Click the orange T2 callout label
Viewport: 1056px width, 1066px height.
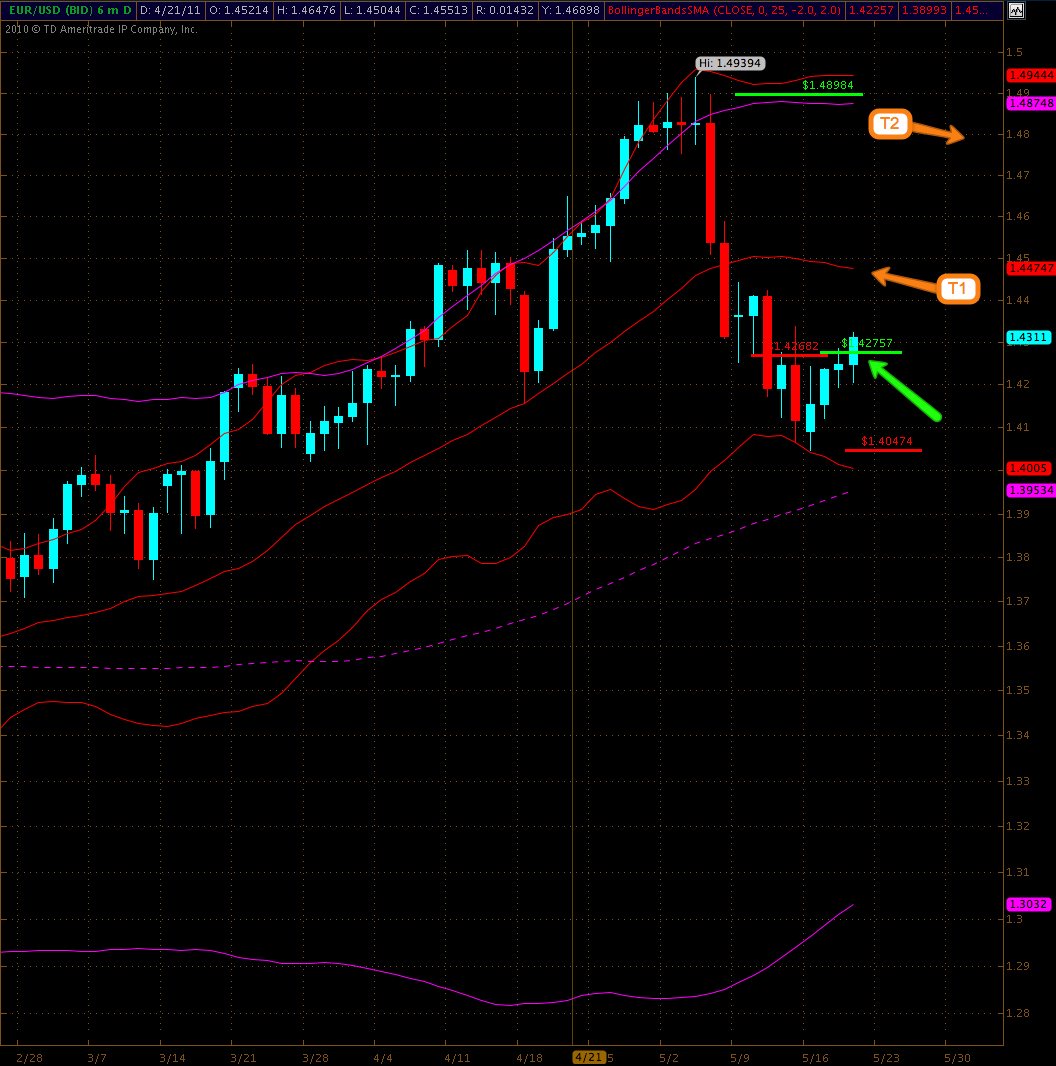click(x=890, y=124)
